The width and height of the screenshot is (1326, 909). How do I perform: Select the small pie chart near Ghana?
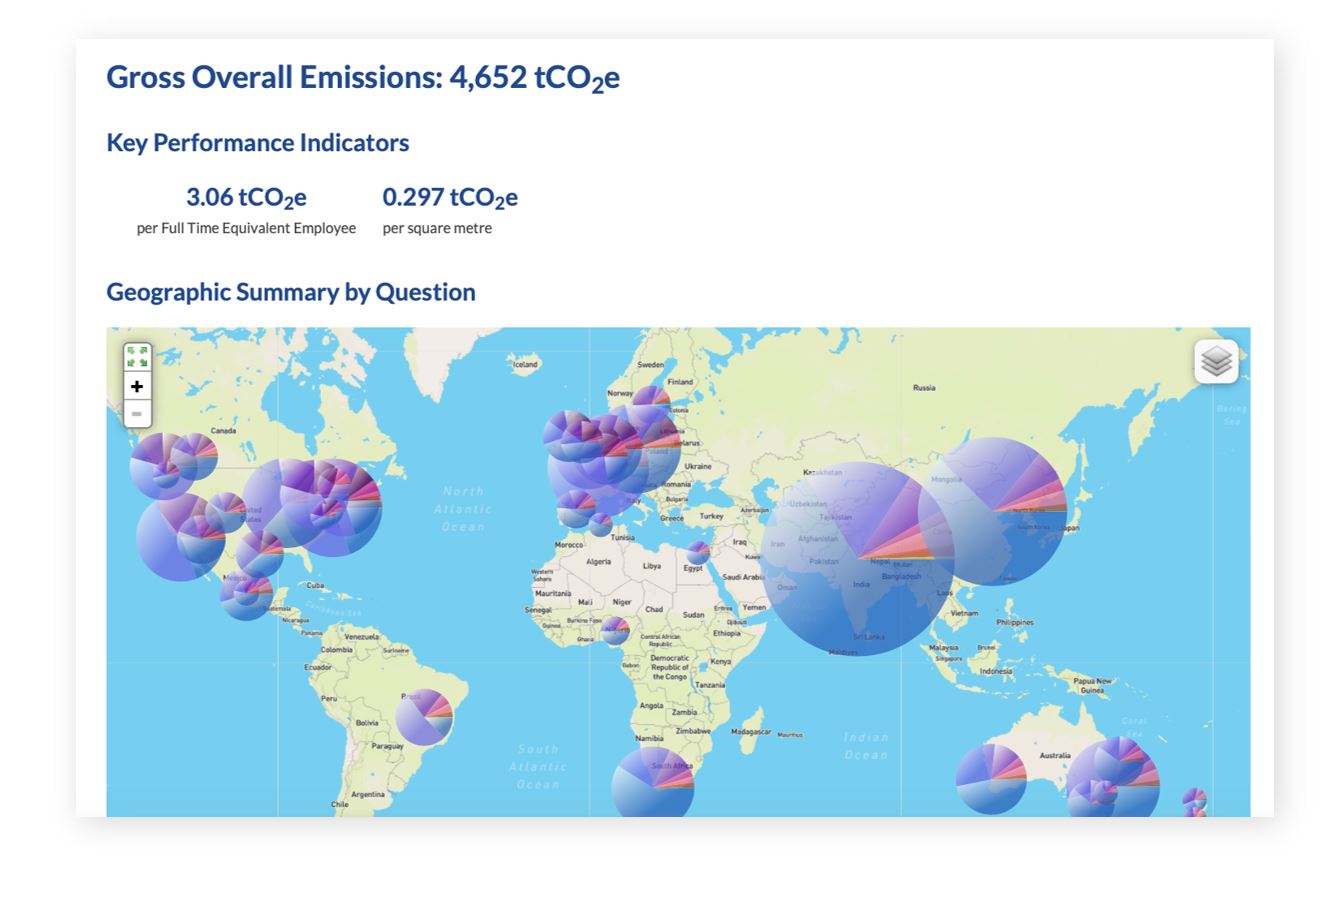[615, 630]
